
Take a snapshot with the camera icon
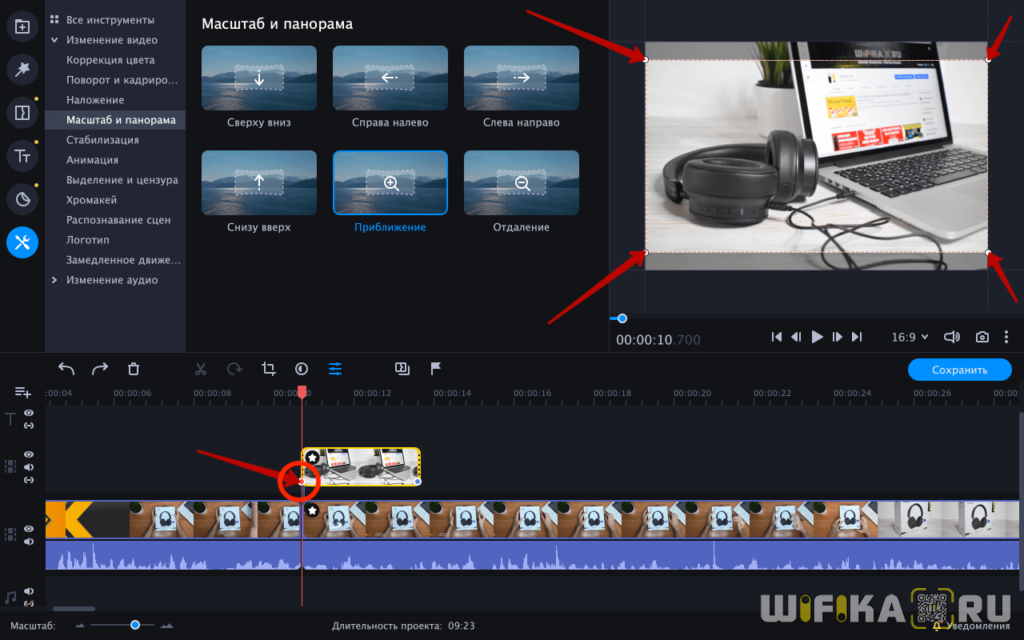click(983, 338)
